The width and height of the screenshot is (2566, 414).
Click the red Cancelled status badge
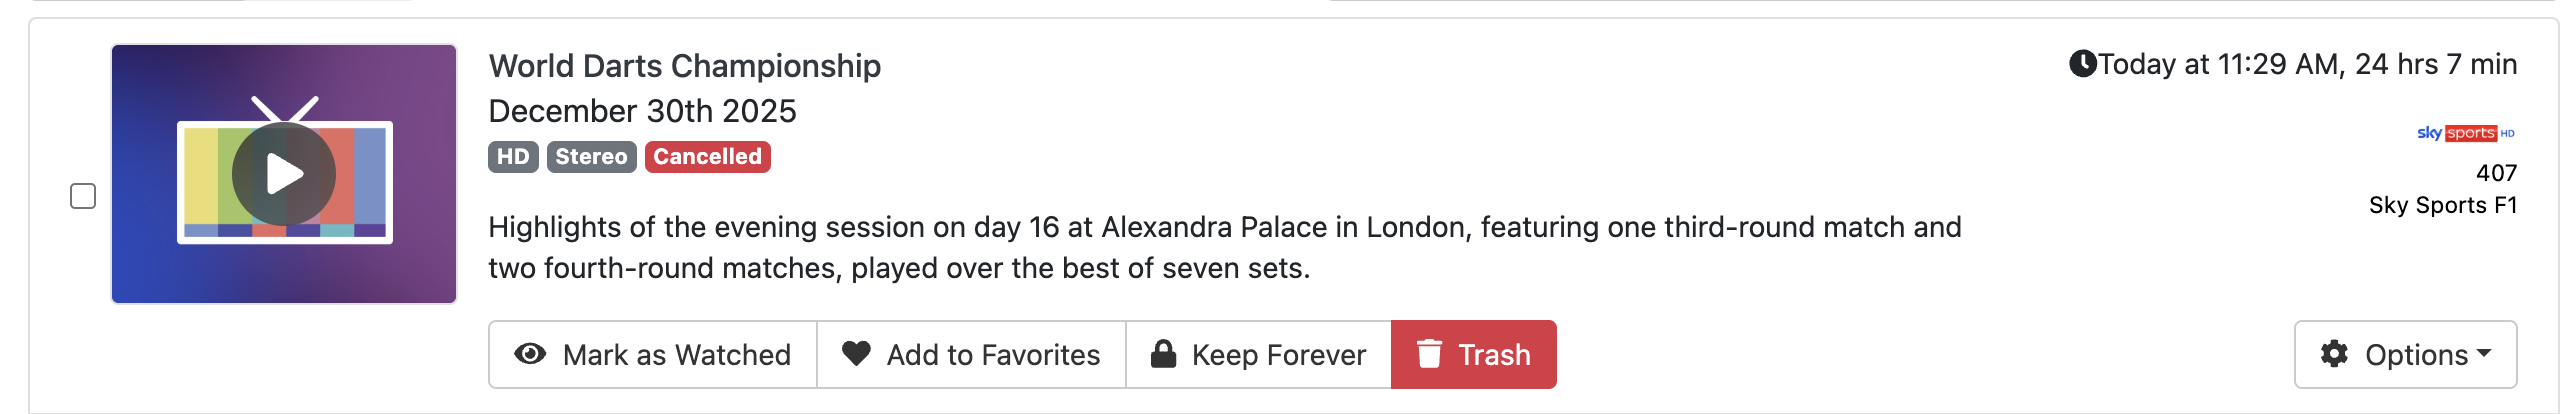pos(707,157)
